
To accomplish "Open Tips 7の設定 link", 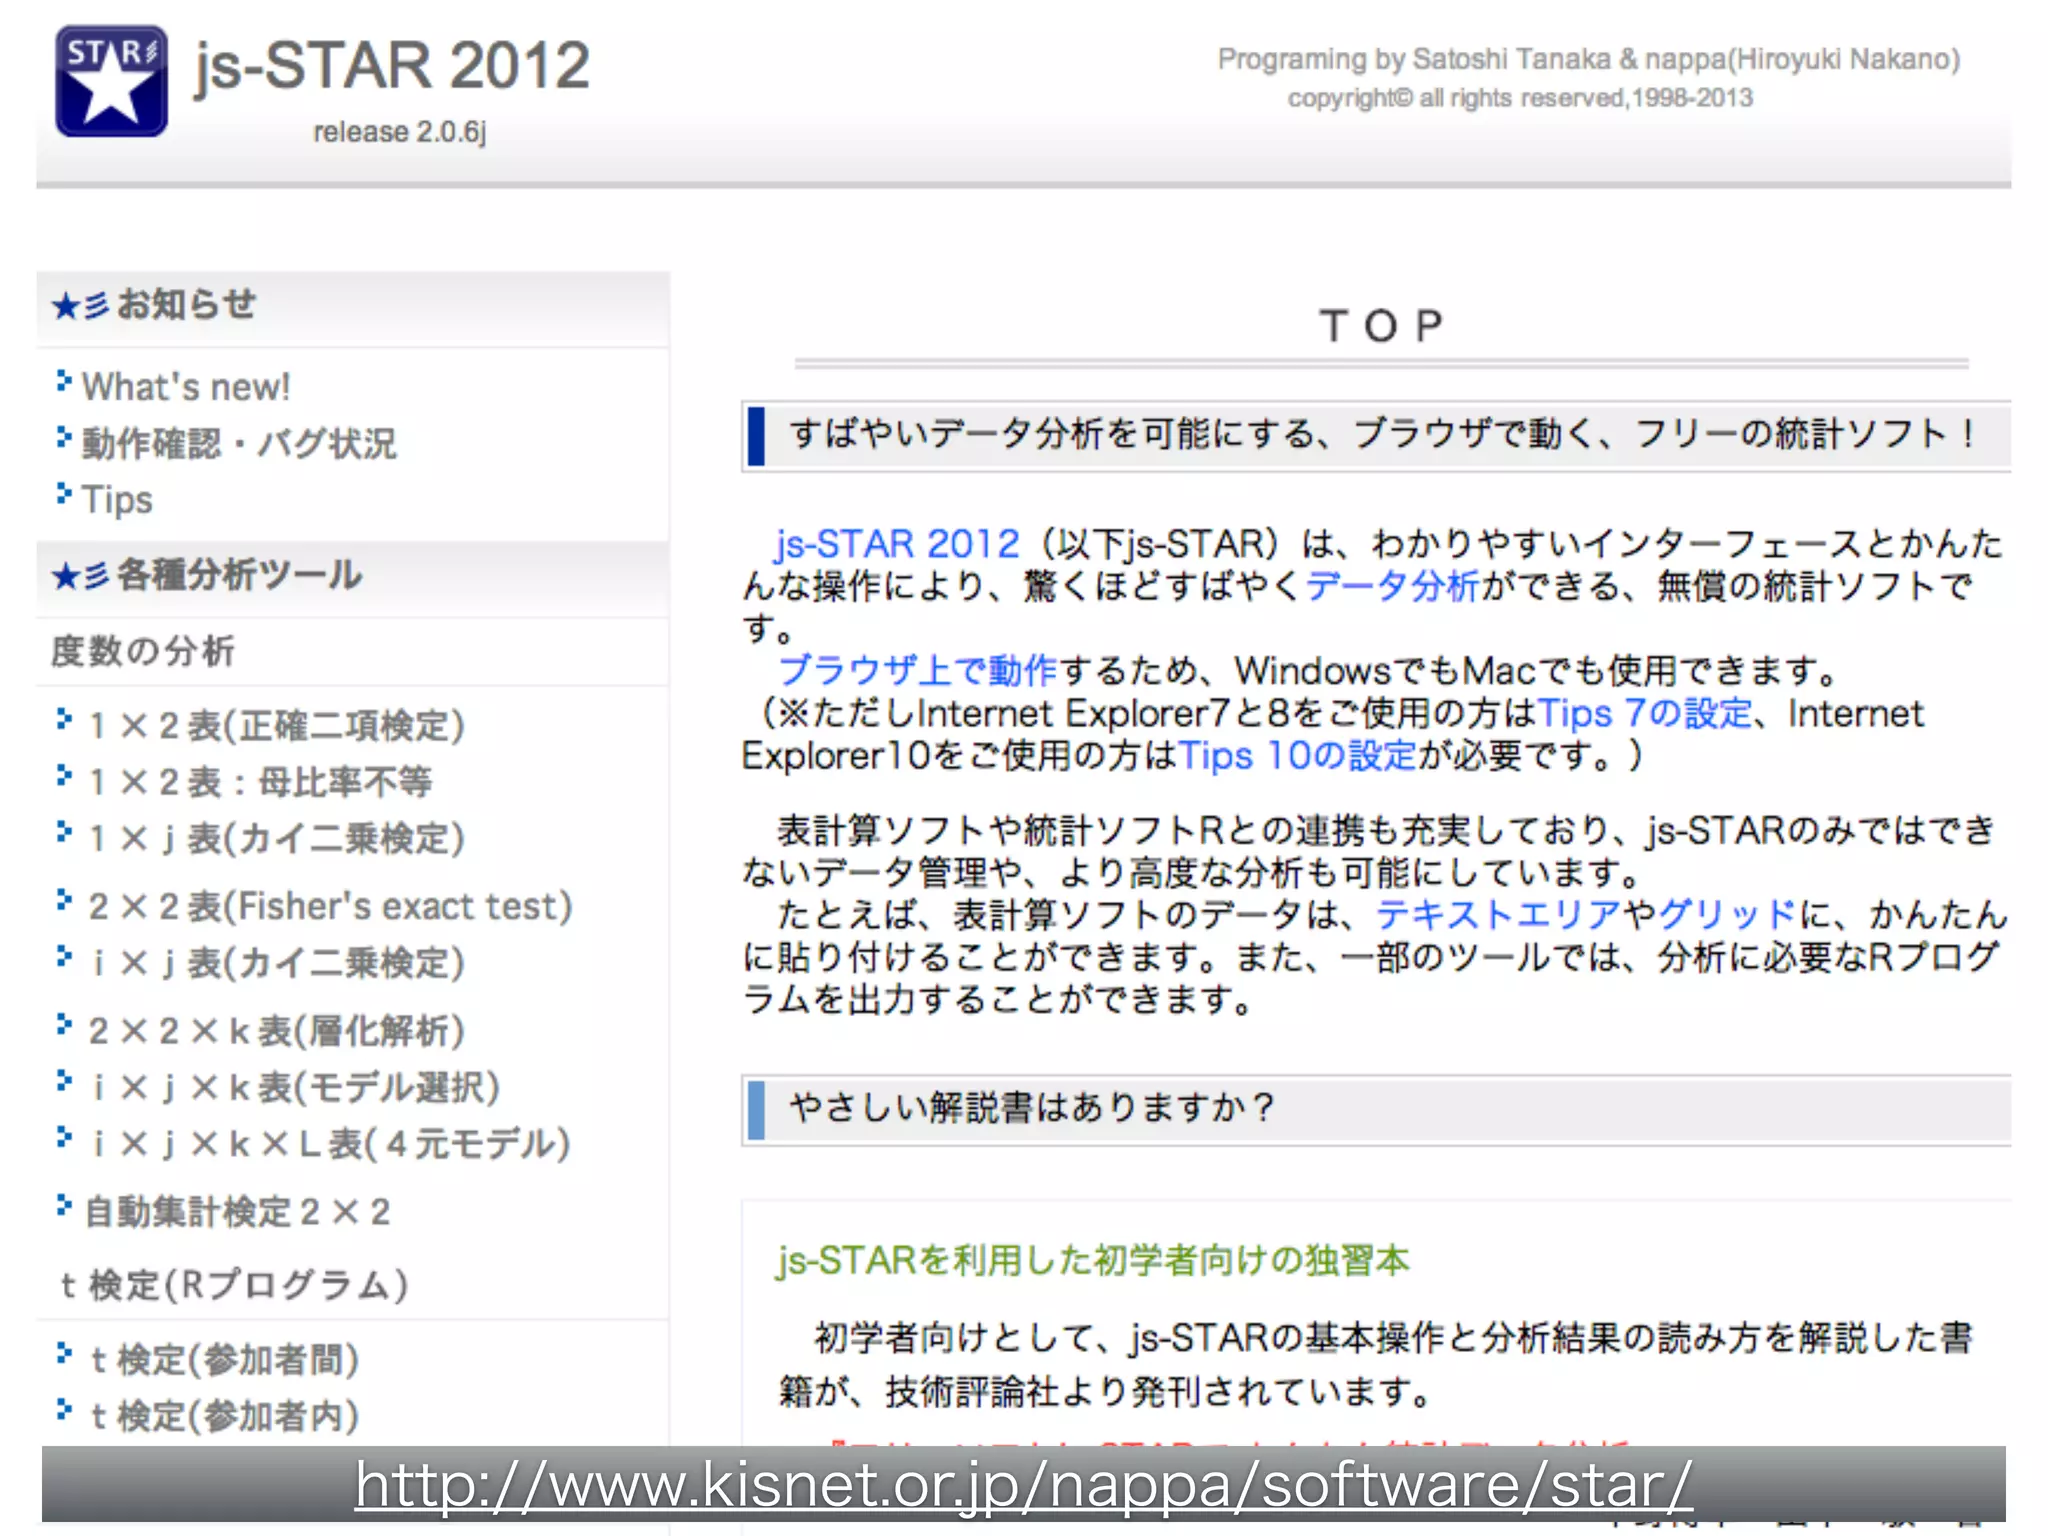I will [x=1645, y=713].
